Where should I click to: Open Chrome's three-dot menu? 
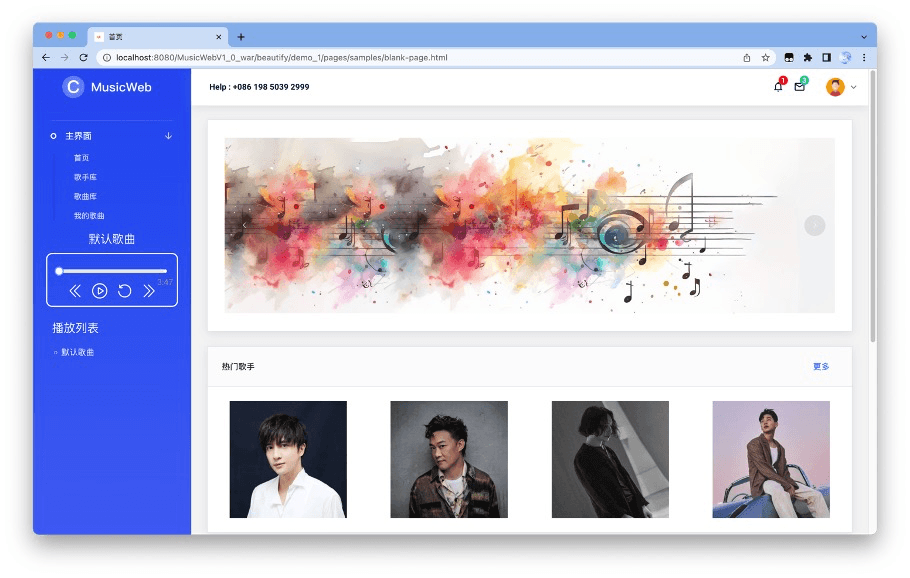coord(864,57)
